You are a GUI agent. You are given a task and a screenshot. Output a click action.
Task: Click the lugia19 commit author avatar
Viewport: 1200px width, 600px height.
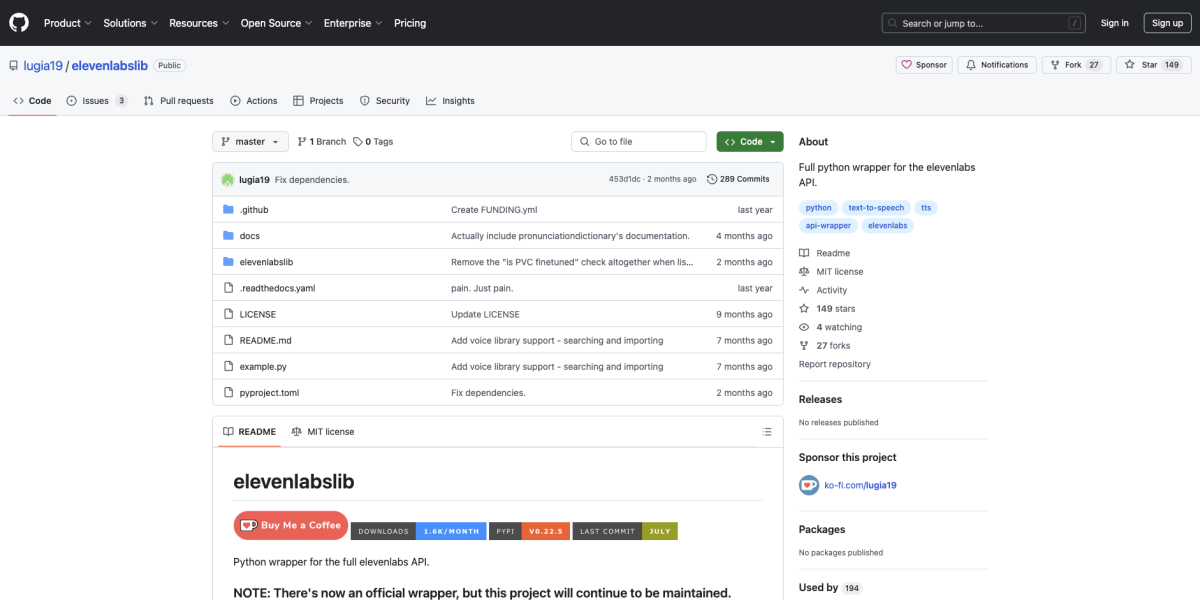click(228, 180)
